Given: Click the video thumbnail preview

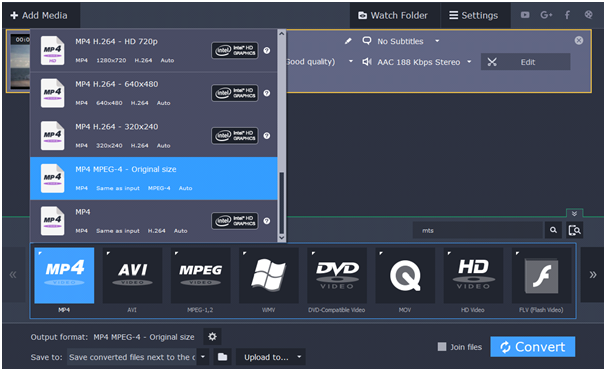Looking at the screenshot, I should click(x=19, y=62).
